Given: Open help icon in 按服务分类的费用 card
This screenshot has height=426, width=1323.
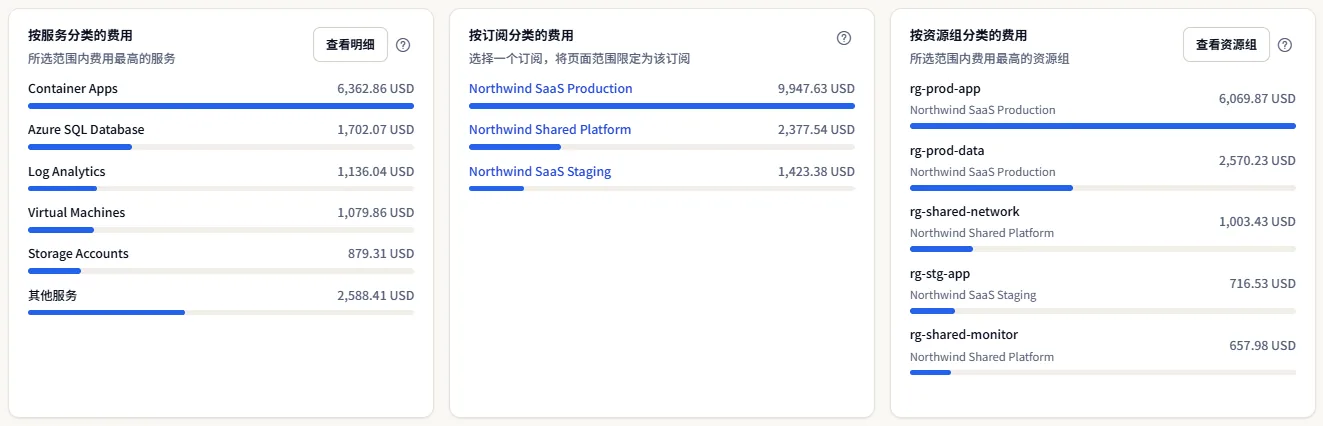Looking at the screenshot, I should coord(403,45).
